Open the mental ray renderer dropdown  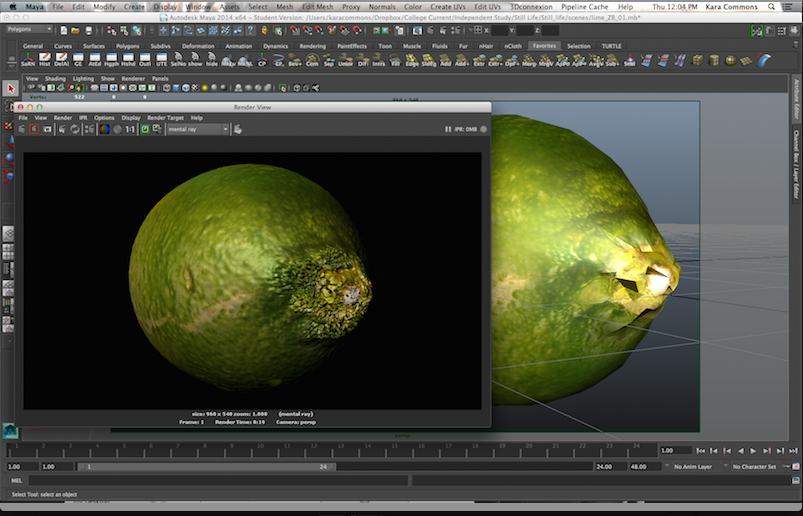pos(198,129)
